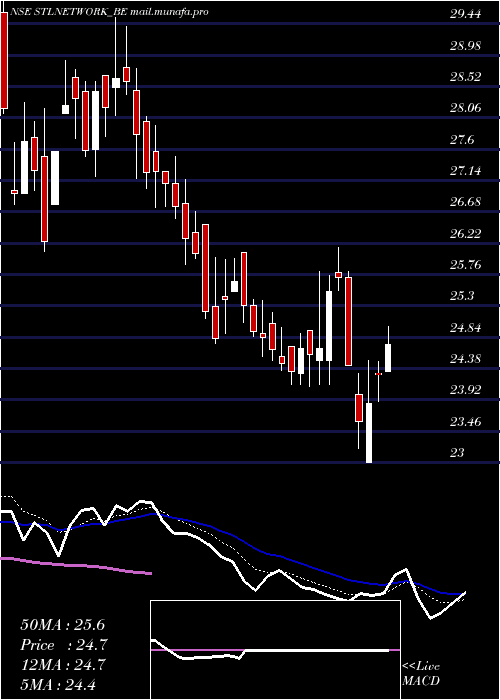Click the 12MA : 24.7 readout
The width and height of the screenshot is (500, 700).
62,665
